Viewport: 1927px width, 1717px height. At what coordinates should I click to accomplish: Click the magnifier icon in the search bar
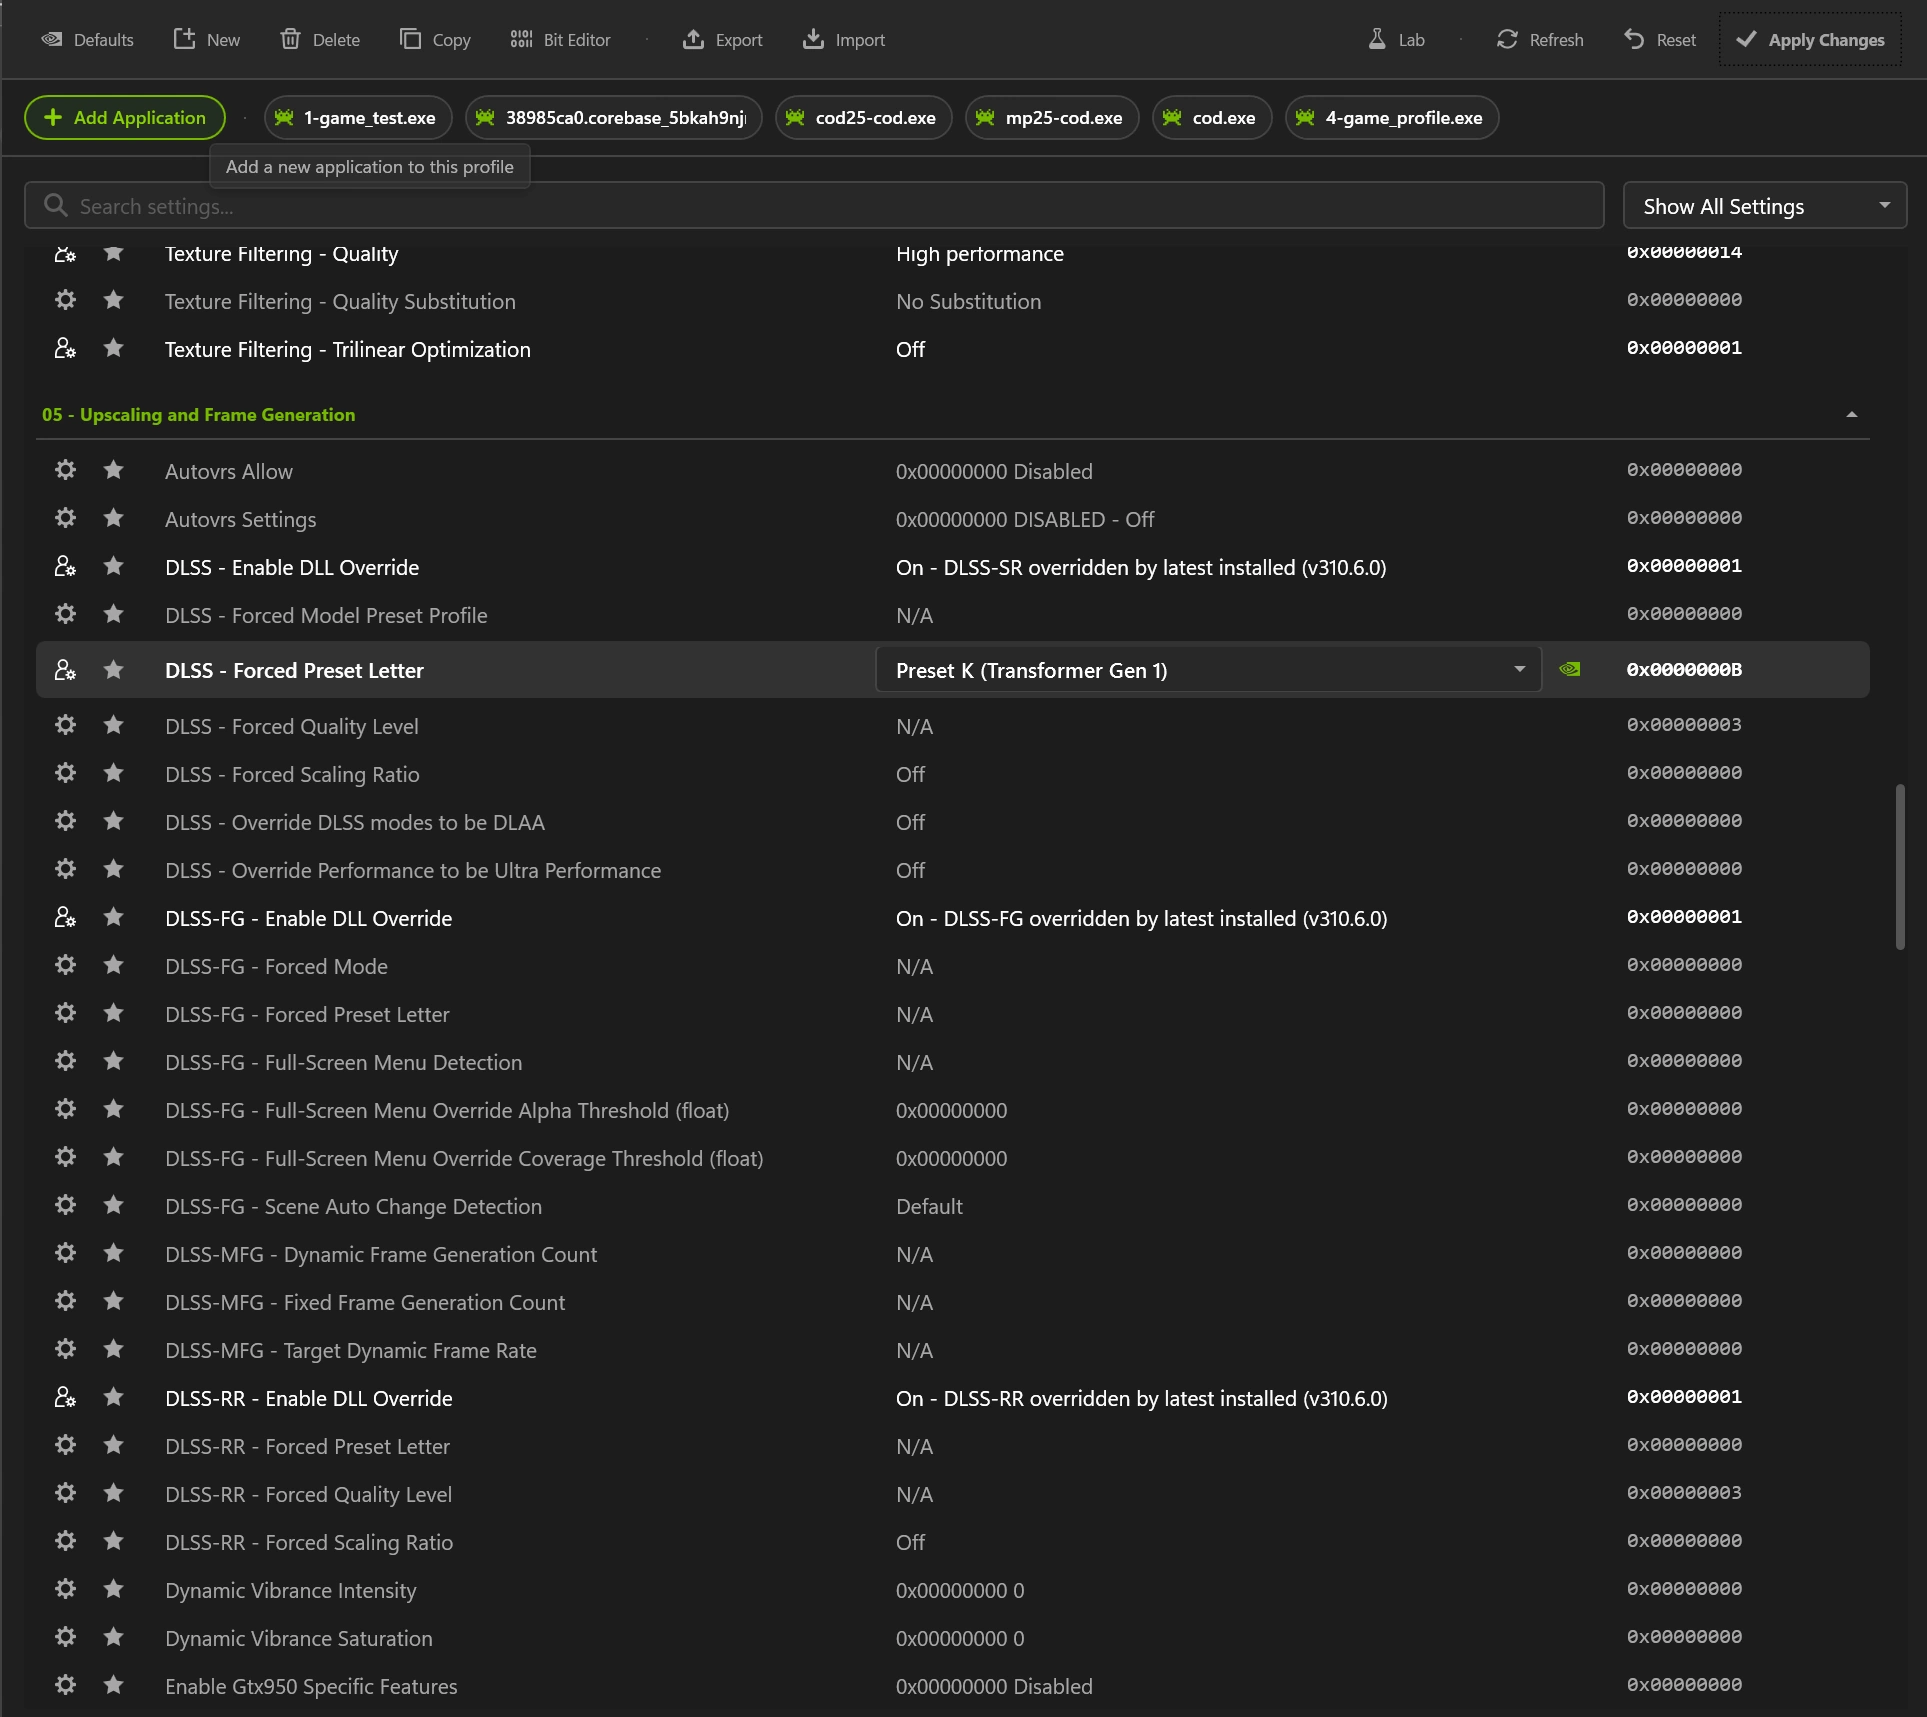click(56, 206)
